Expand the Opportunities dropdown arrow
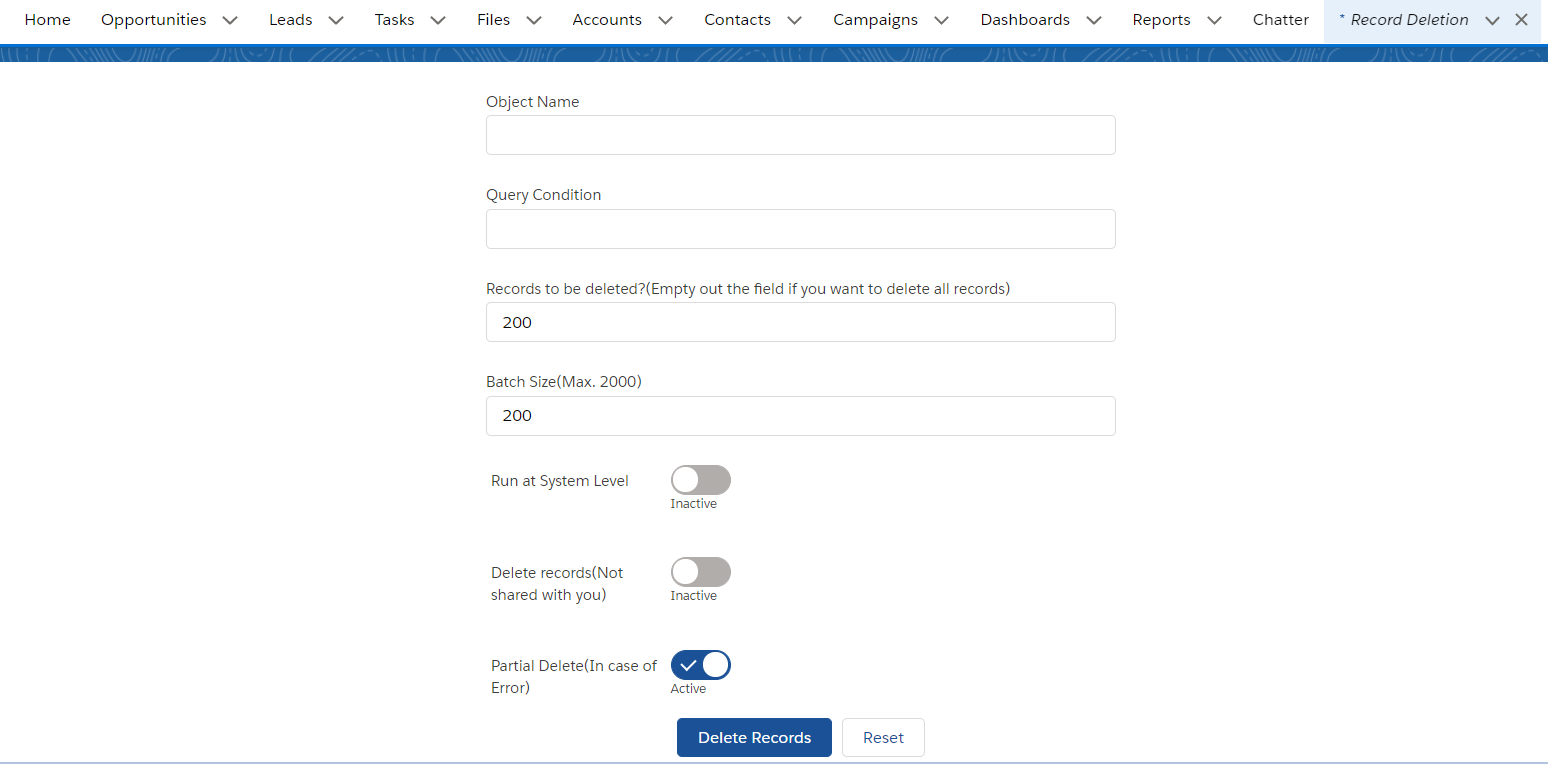Image resolution: width=1548 pixels, height=764 pixels. pos(231,19)
